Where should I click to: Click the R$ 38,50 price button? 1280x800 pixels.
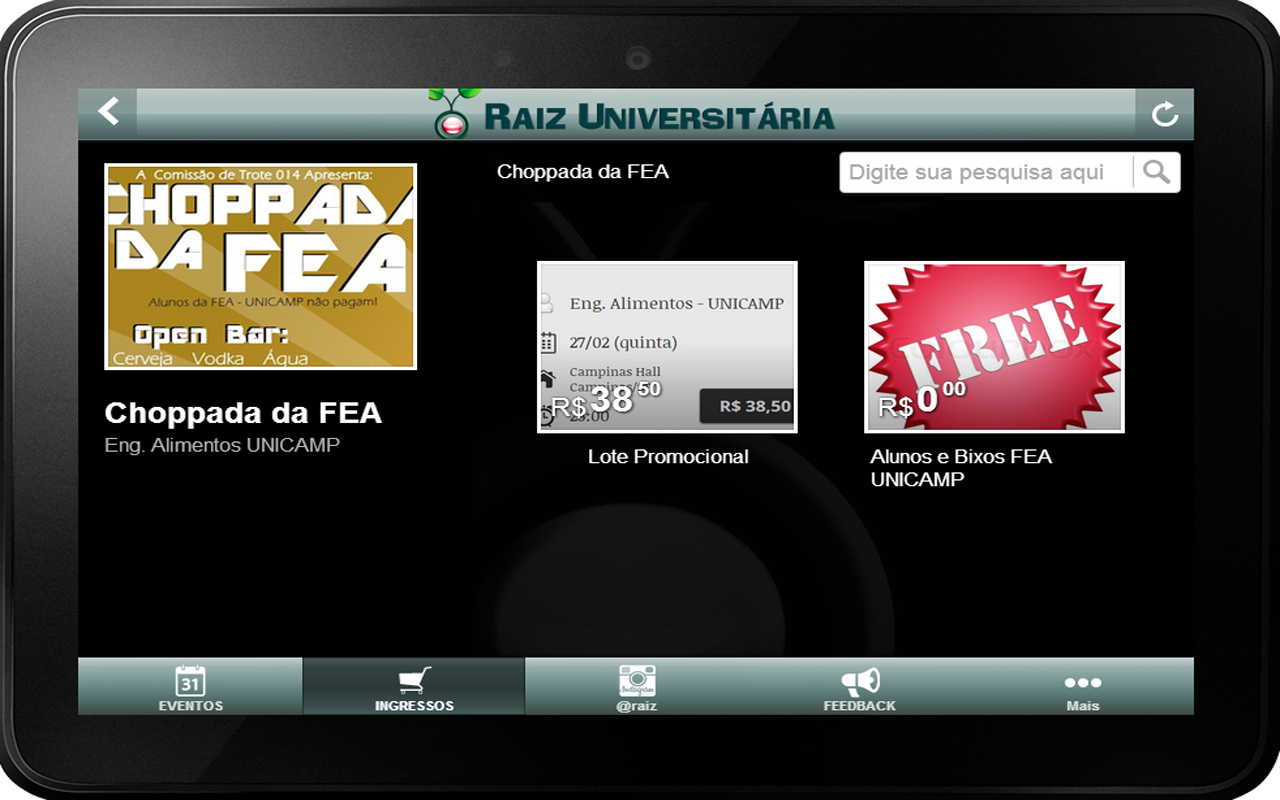pos(747,406)
